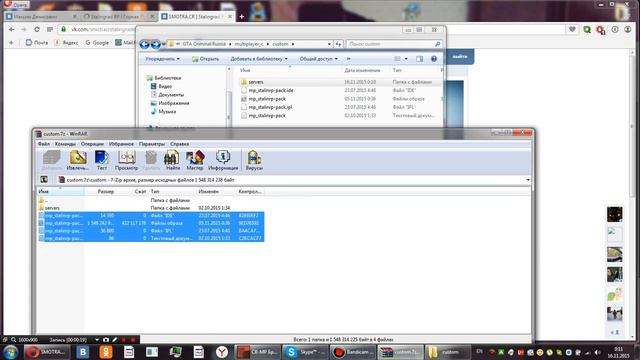640x360 pixels.
Task: Click the Find (Найти) binoculars icon
Action: click(172, 160)
